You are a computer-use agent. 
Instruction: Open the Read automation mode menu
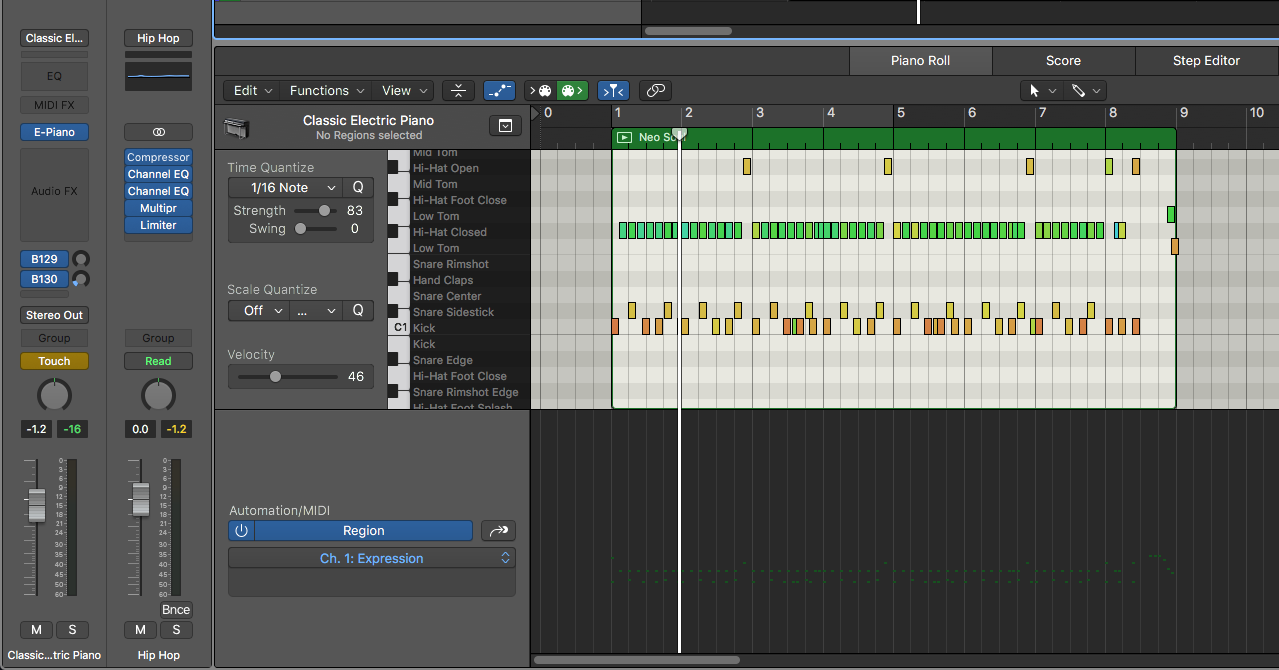158,361
